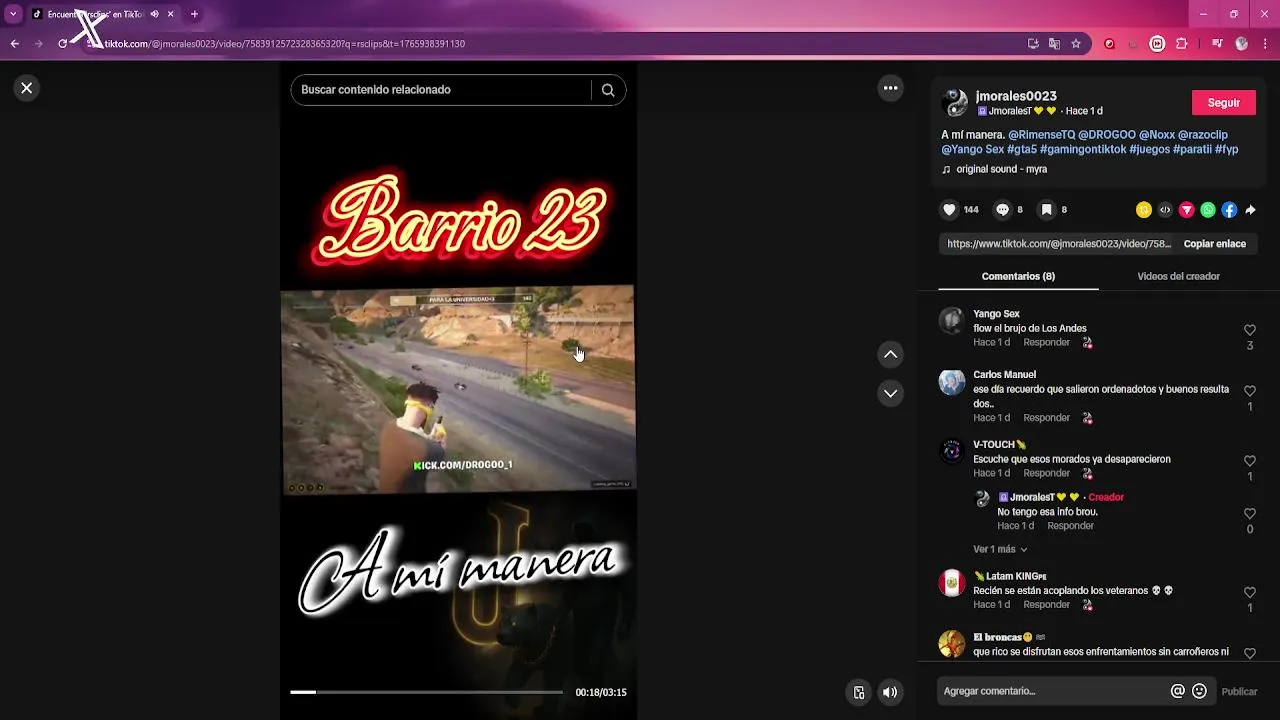
Task: Bookmark this page with star icon
Action: click(x=1076, y=44)
